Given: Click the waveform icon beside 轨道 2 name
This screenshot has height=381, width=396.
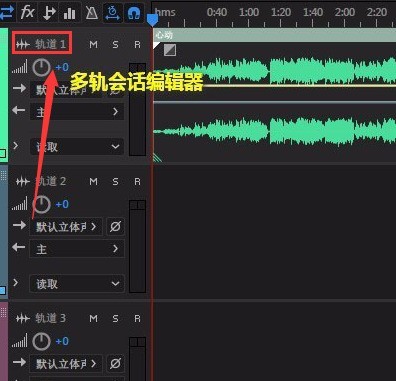Looking at the screenshot, I should [x=23, y=182].
